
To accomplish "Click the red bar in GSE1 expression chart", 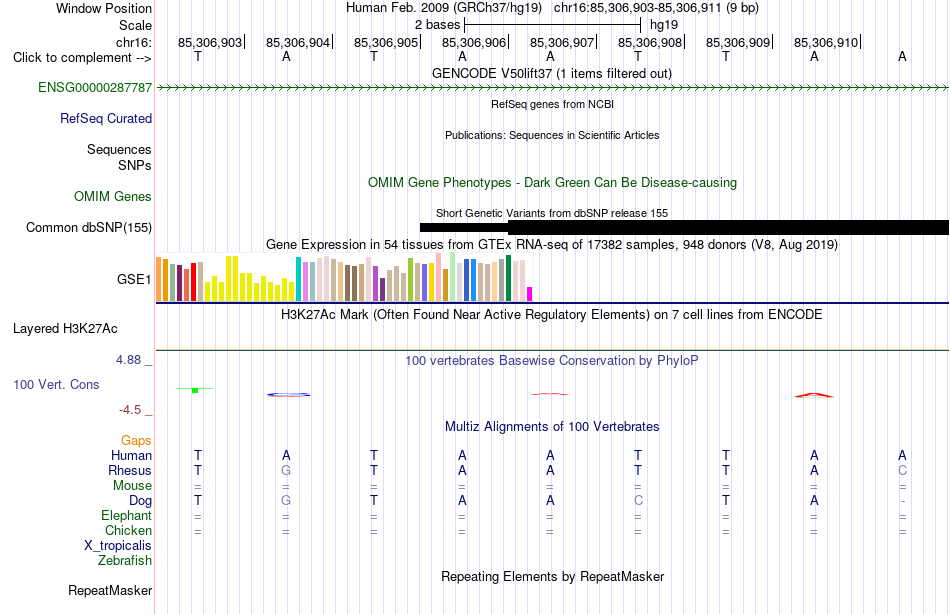I will [193, 282].
